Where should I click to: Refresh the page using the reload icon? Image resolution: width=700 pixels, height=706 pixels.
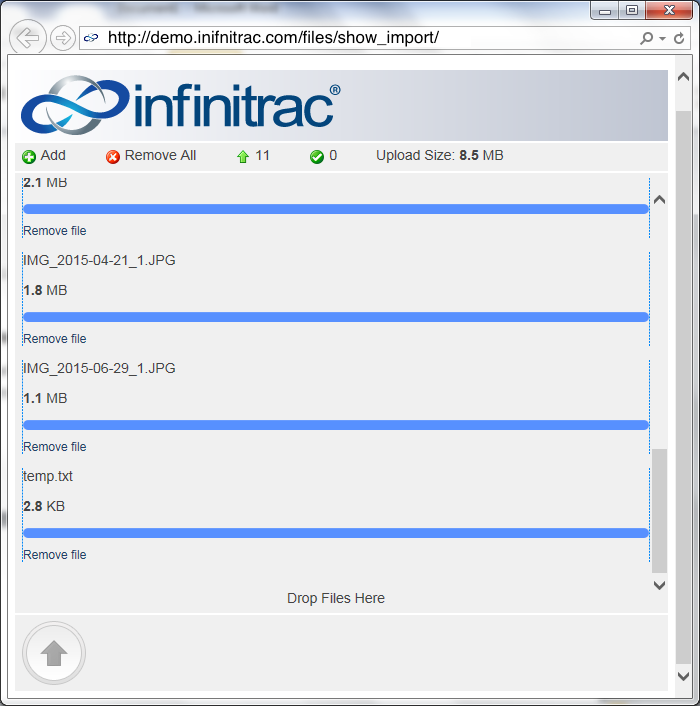click(x=679, y=38)
